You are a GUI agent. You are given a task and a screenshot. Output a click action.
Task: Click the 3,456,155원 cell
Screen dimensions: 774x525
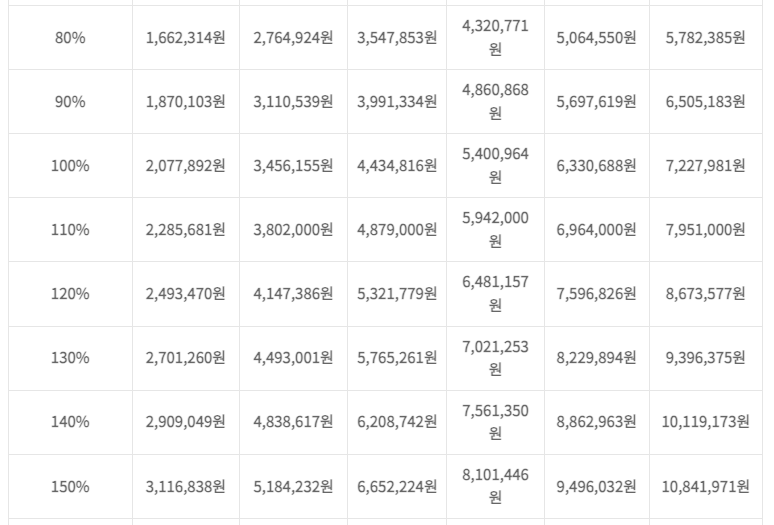(293, 166)
